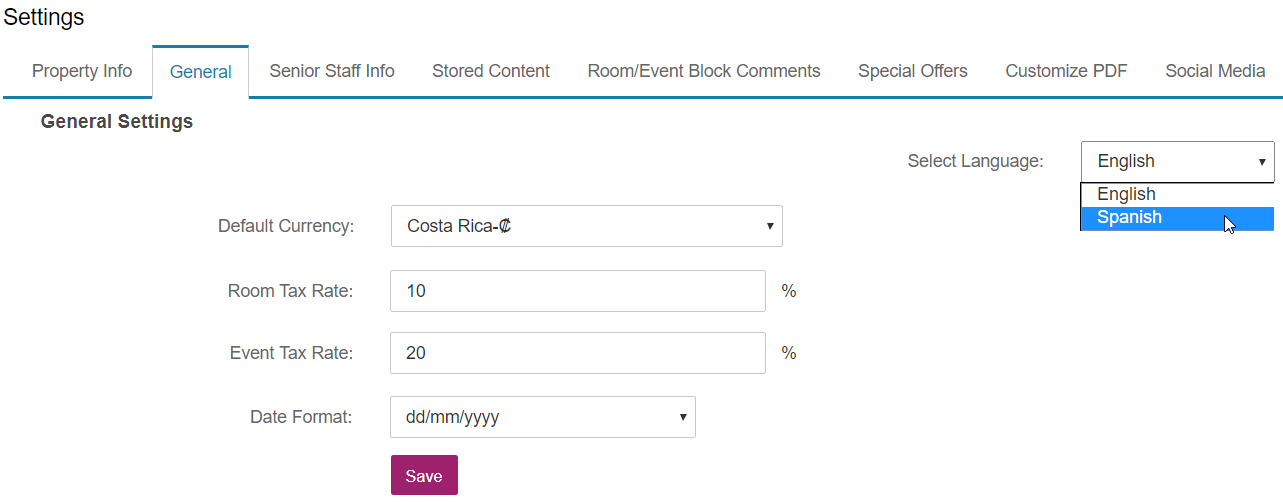Screen dimensions: 1283x503
Task: Go to the Social Media tab
Action: tap(1215, 71)
